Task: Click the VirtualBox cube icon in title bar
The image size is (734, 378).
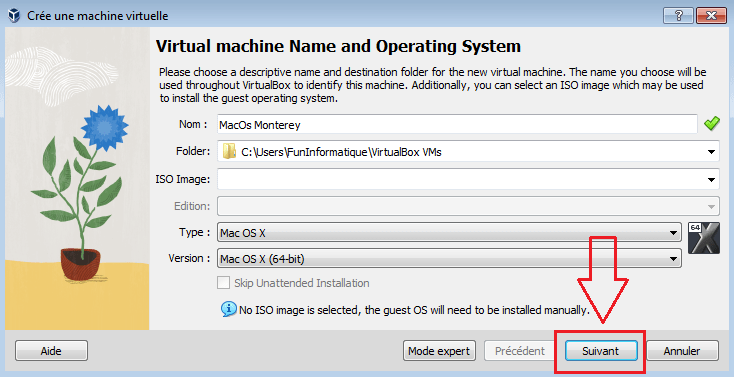Action: pyautogui.click(x=14, y=15)
